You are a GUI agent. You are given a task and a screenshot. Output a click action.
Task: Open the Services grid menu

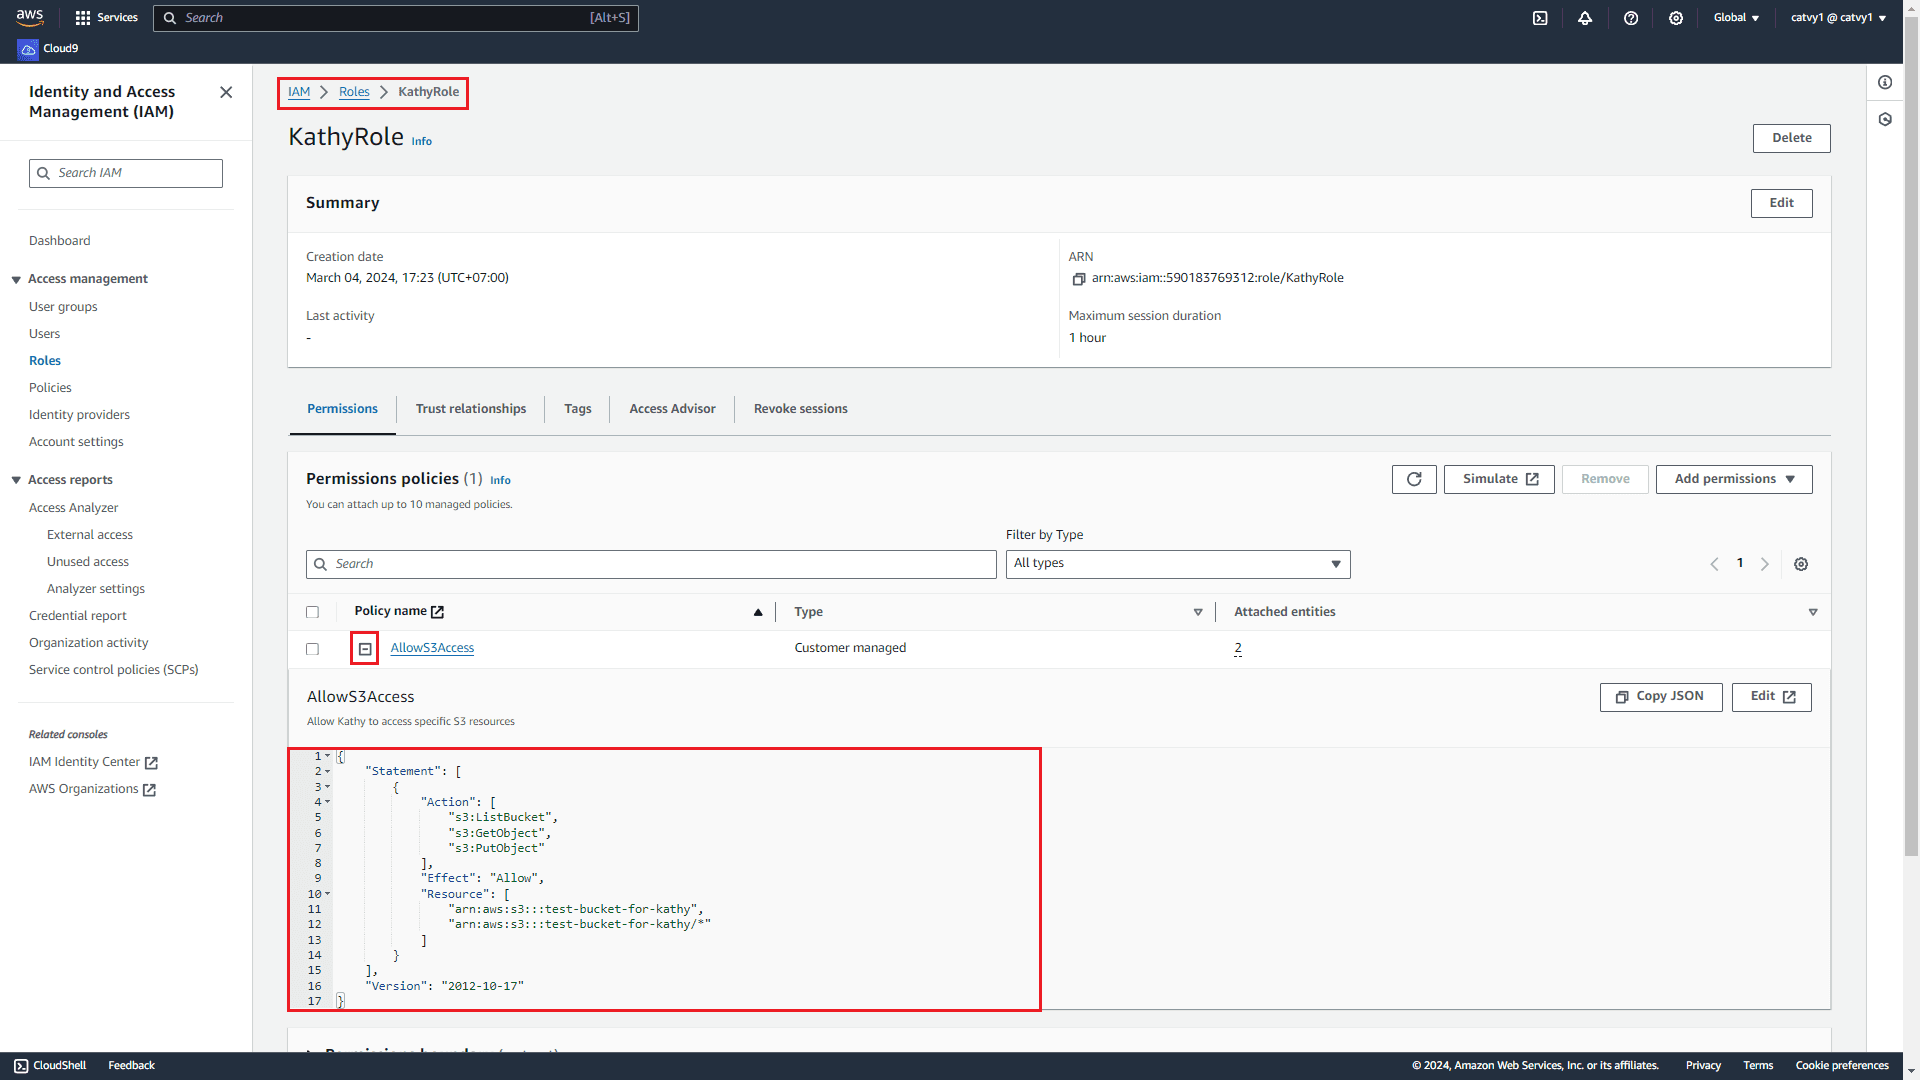[106, 18]
